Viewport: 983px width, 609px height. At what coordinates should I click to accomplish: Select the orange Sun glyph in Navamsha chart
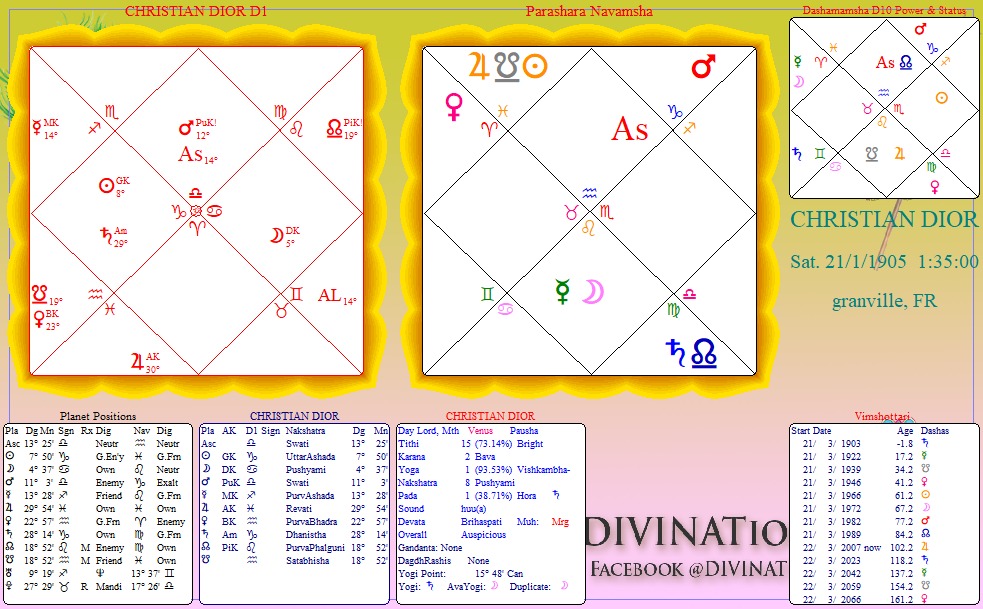535,66
